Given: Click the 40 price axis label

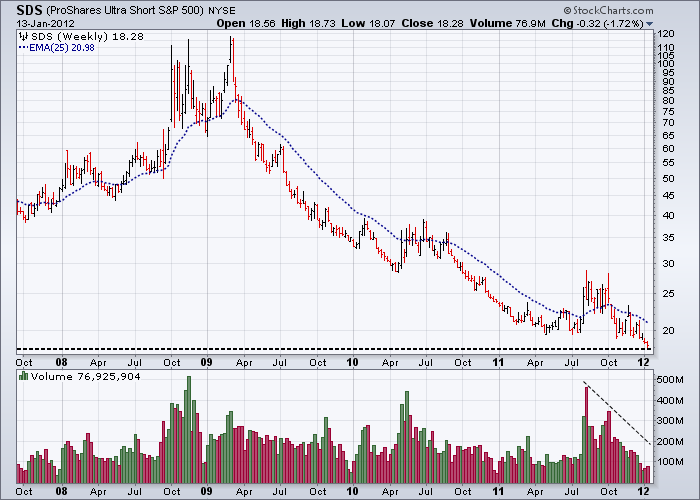Looking at the screenshot, I should [x=668, y=216].
